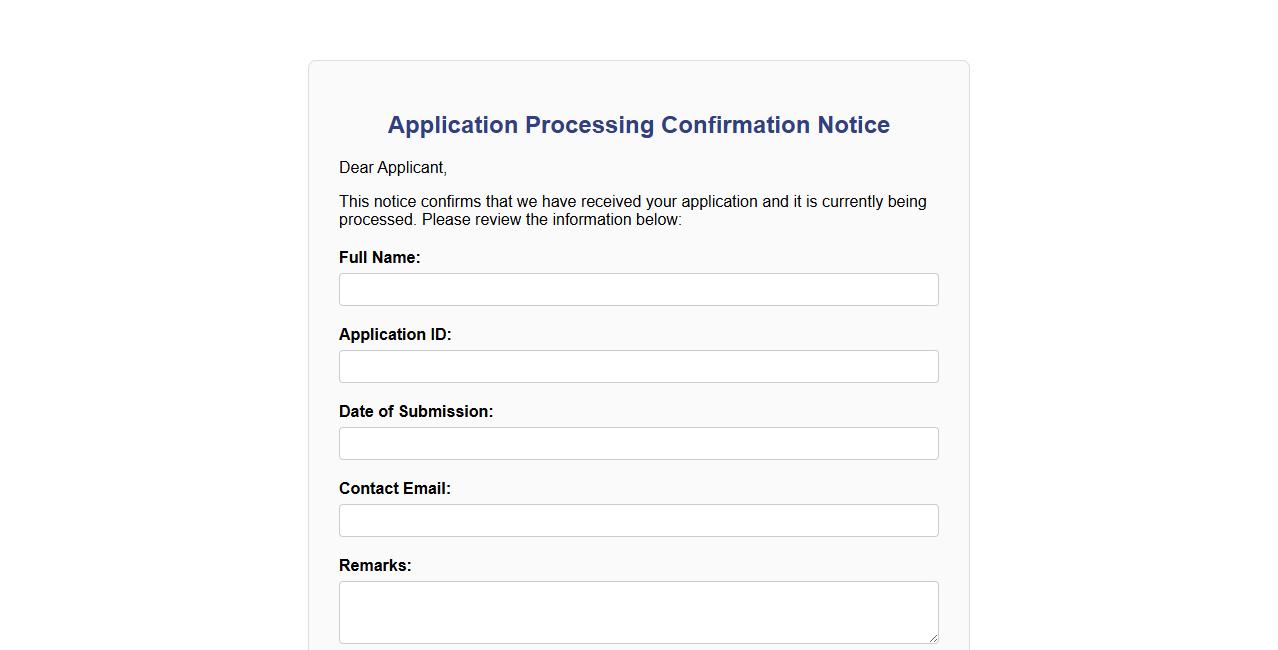Click into the Contact Email input
1278x650 pixels.
coord(638,521)
